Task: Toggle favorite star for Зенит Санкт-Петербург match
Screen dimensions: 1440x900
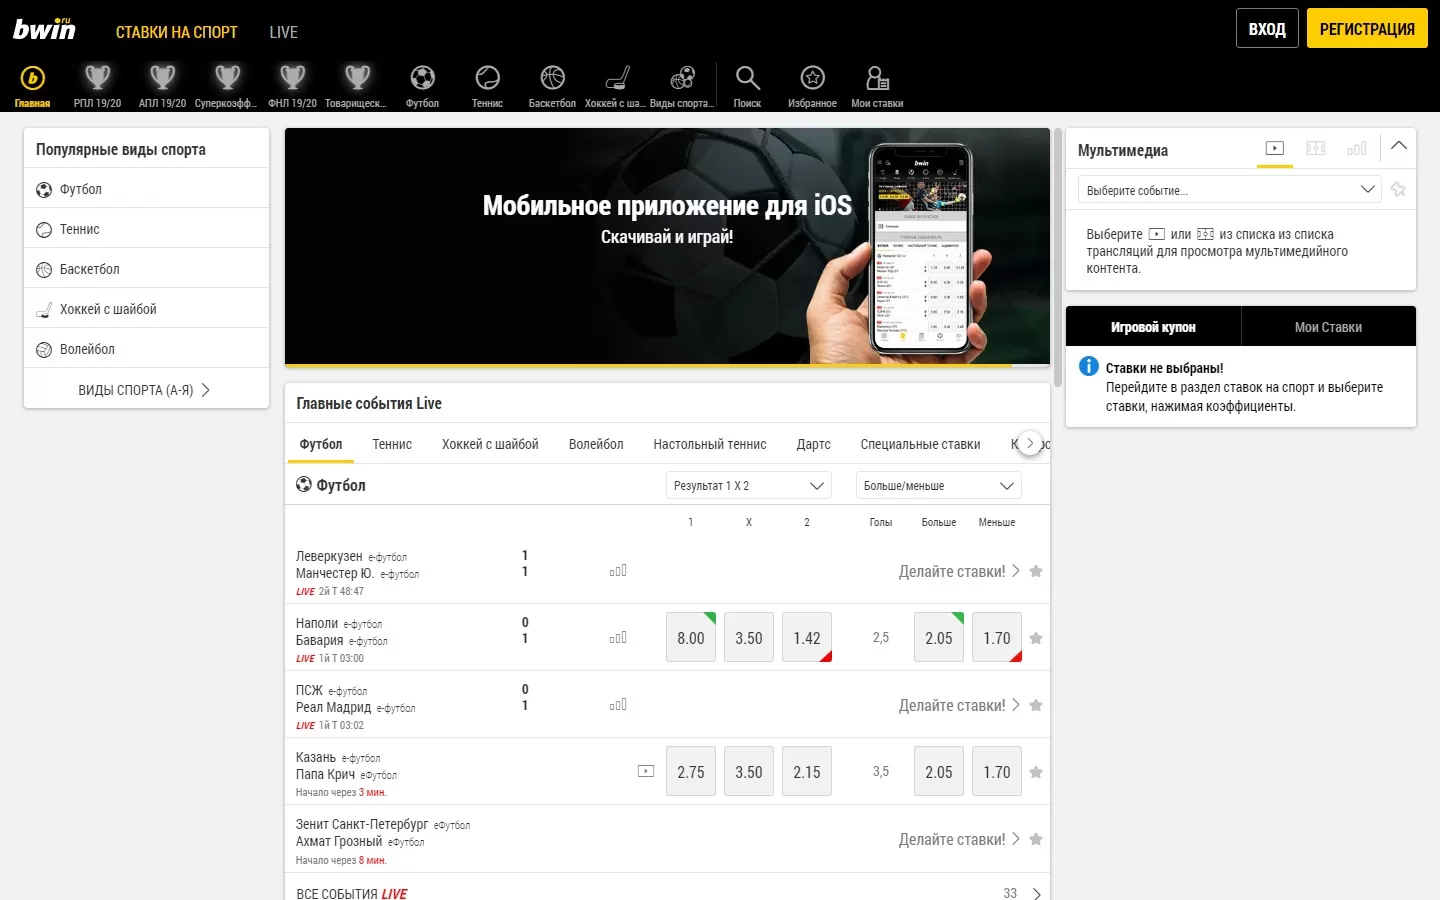Action: point(1036,839)
